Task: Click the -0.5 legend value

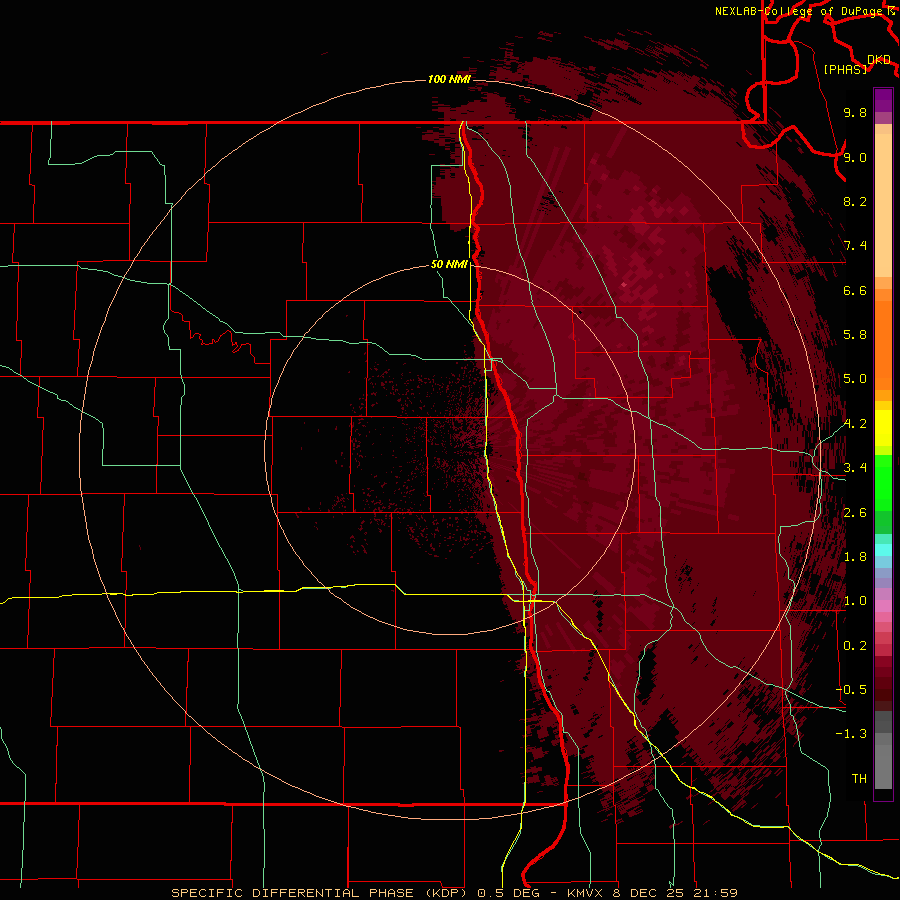Action: tap(851, 689)
